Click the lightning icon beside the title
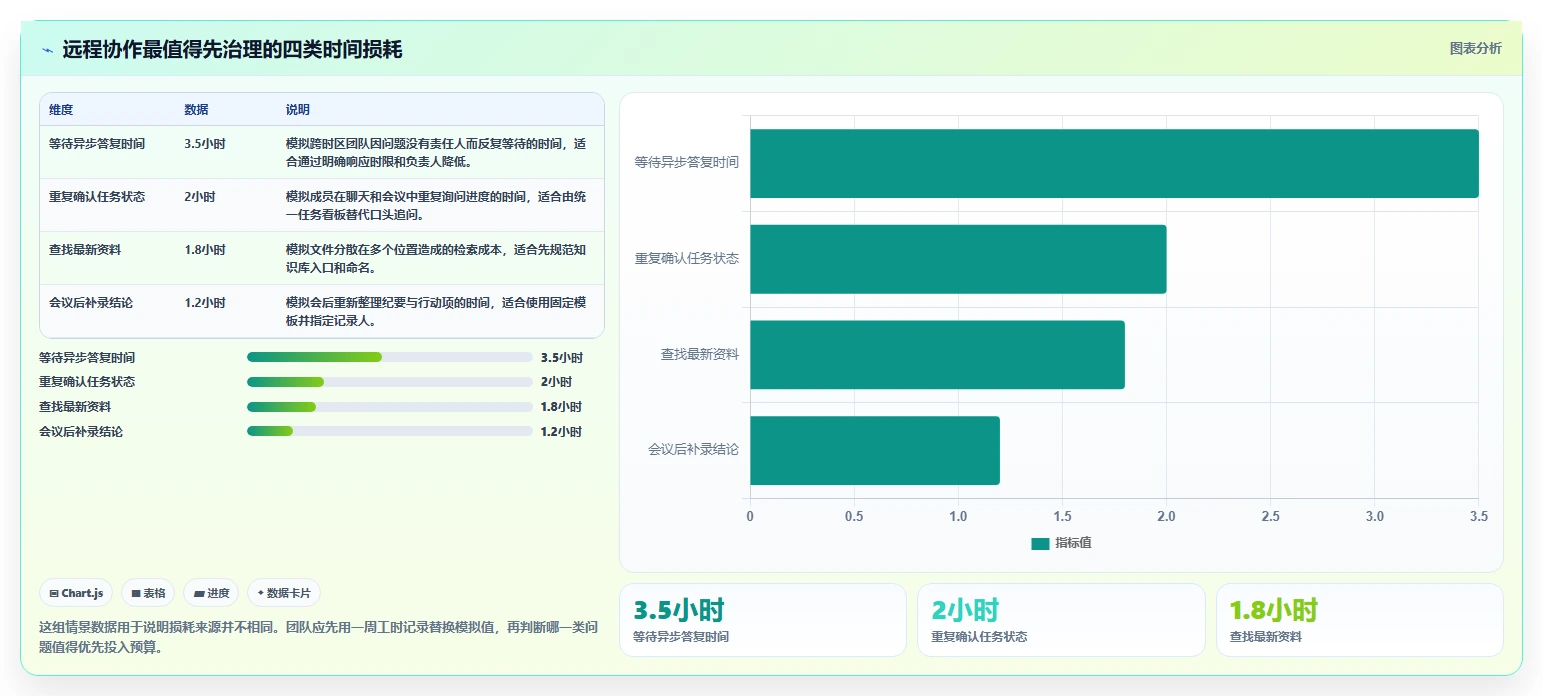The height and width of the screenshot is (696, 1543). pyautogui.click(x=48, y=50)
